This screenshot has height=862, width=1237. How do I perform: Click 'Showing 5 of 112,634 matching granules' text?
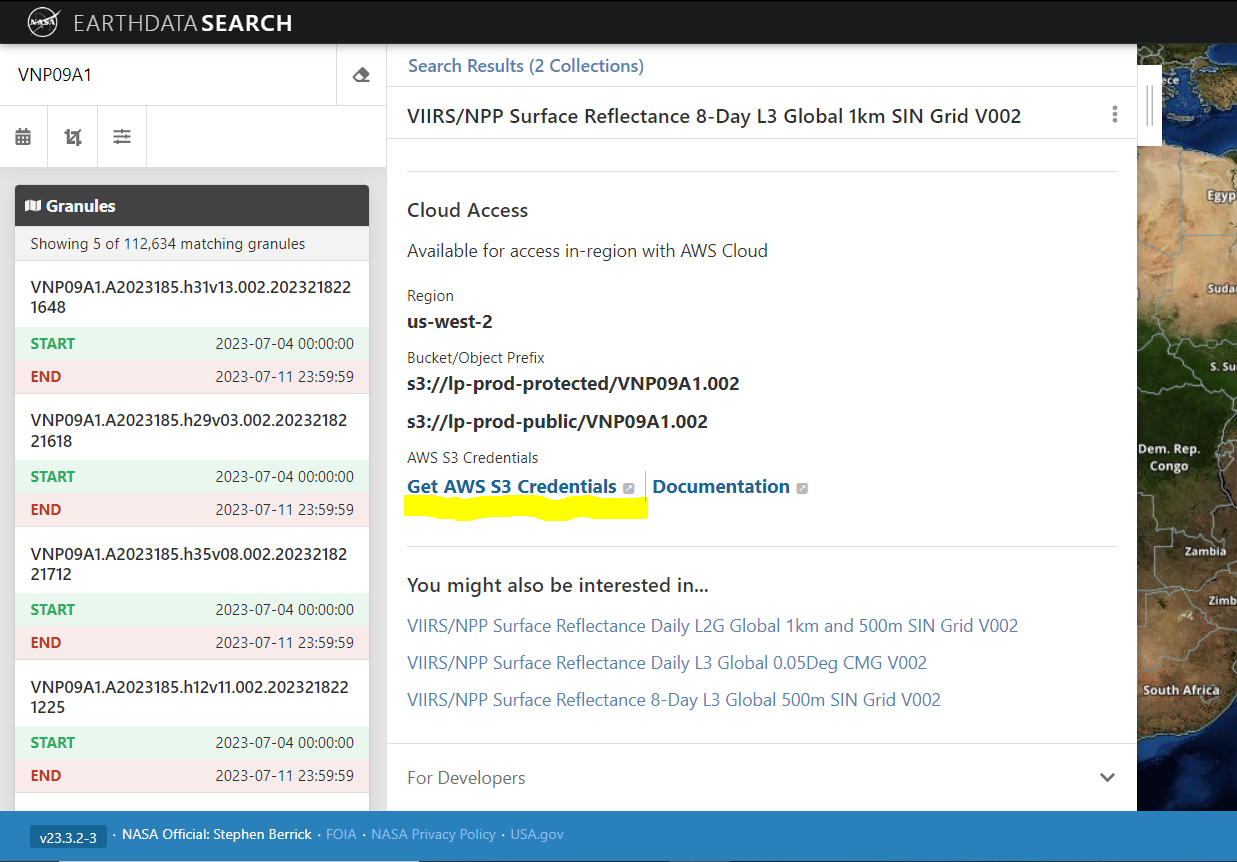(168, 244)
